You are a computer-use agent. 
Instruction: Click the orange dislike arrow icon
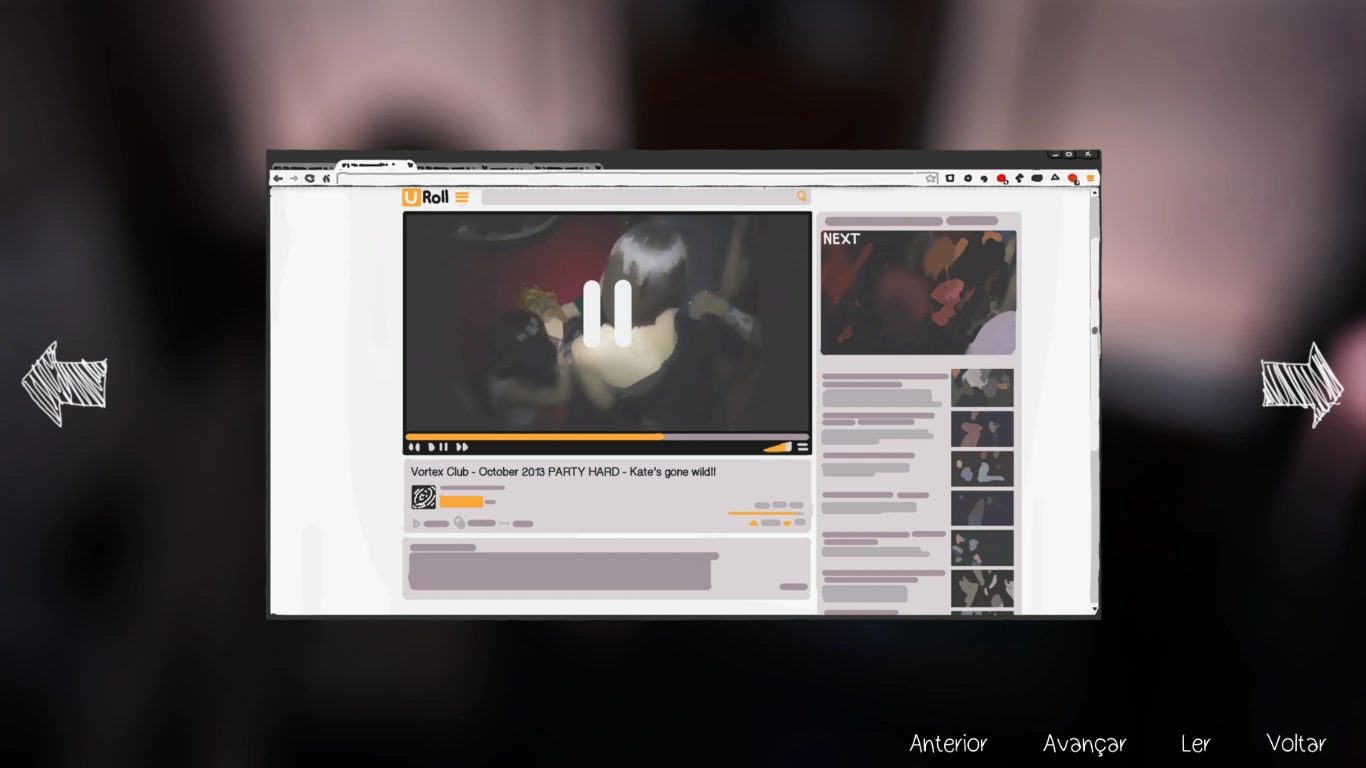787,523
